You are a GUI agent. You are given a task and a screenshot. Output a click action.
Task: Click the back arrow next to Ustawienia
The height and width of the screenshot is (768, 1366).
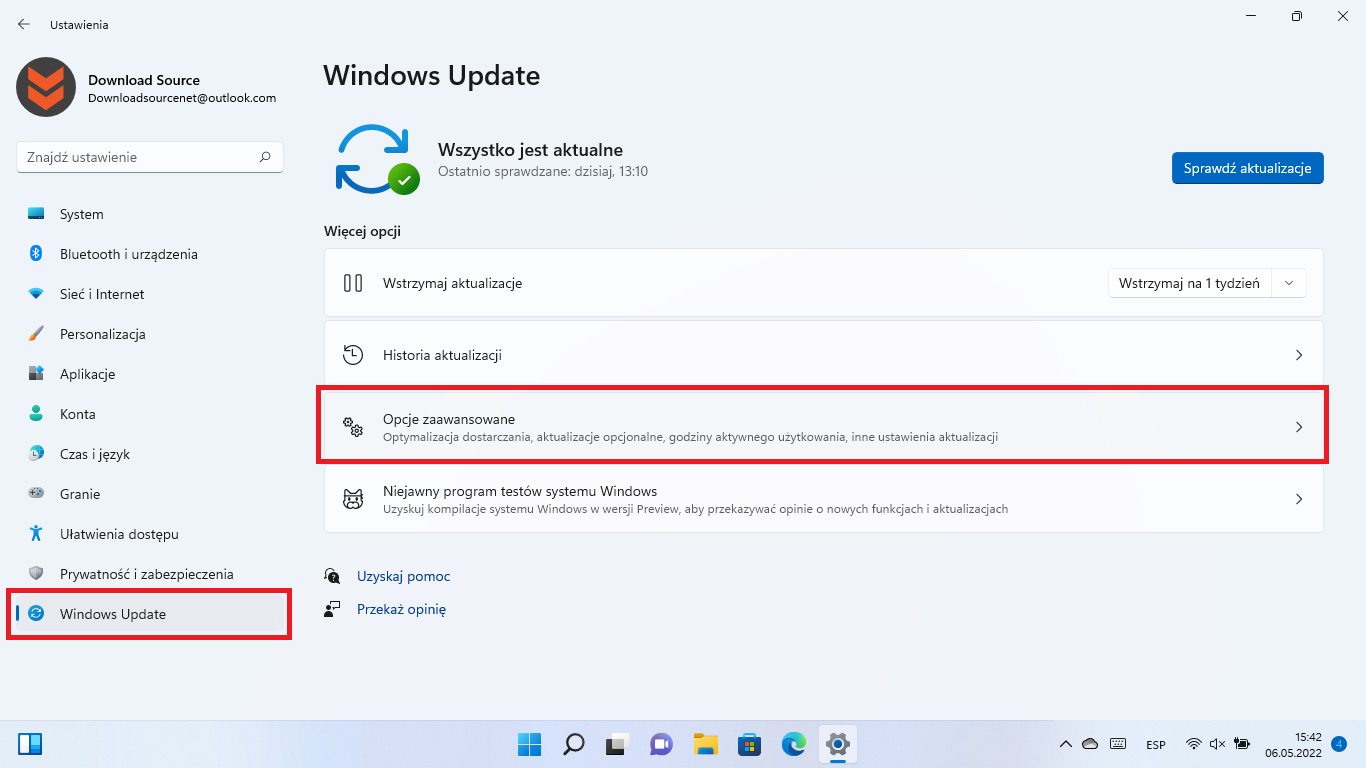pyautogui.click(x=24, y=24)
